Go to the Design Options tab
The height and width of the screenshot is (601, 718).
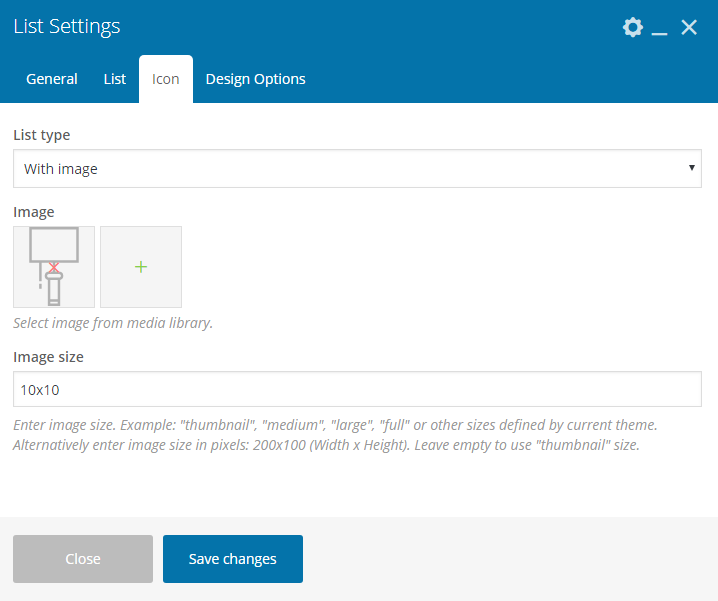[x=256, y=79]
